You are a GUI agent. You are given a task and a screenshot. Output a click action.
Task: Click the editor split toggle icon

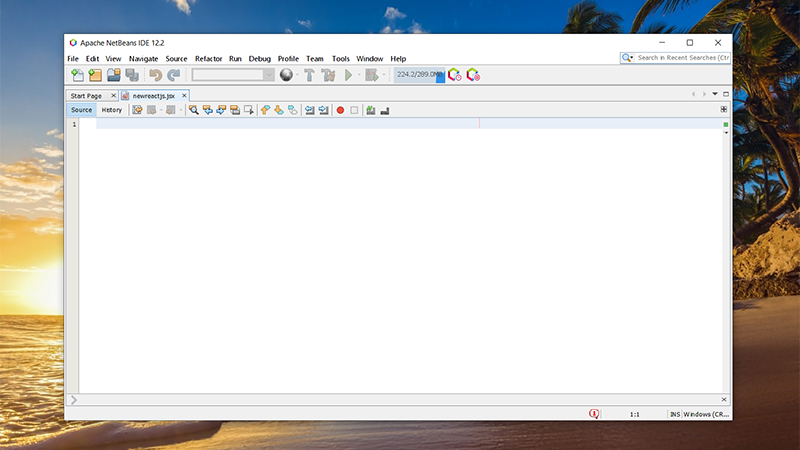[723, 109]
